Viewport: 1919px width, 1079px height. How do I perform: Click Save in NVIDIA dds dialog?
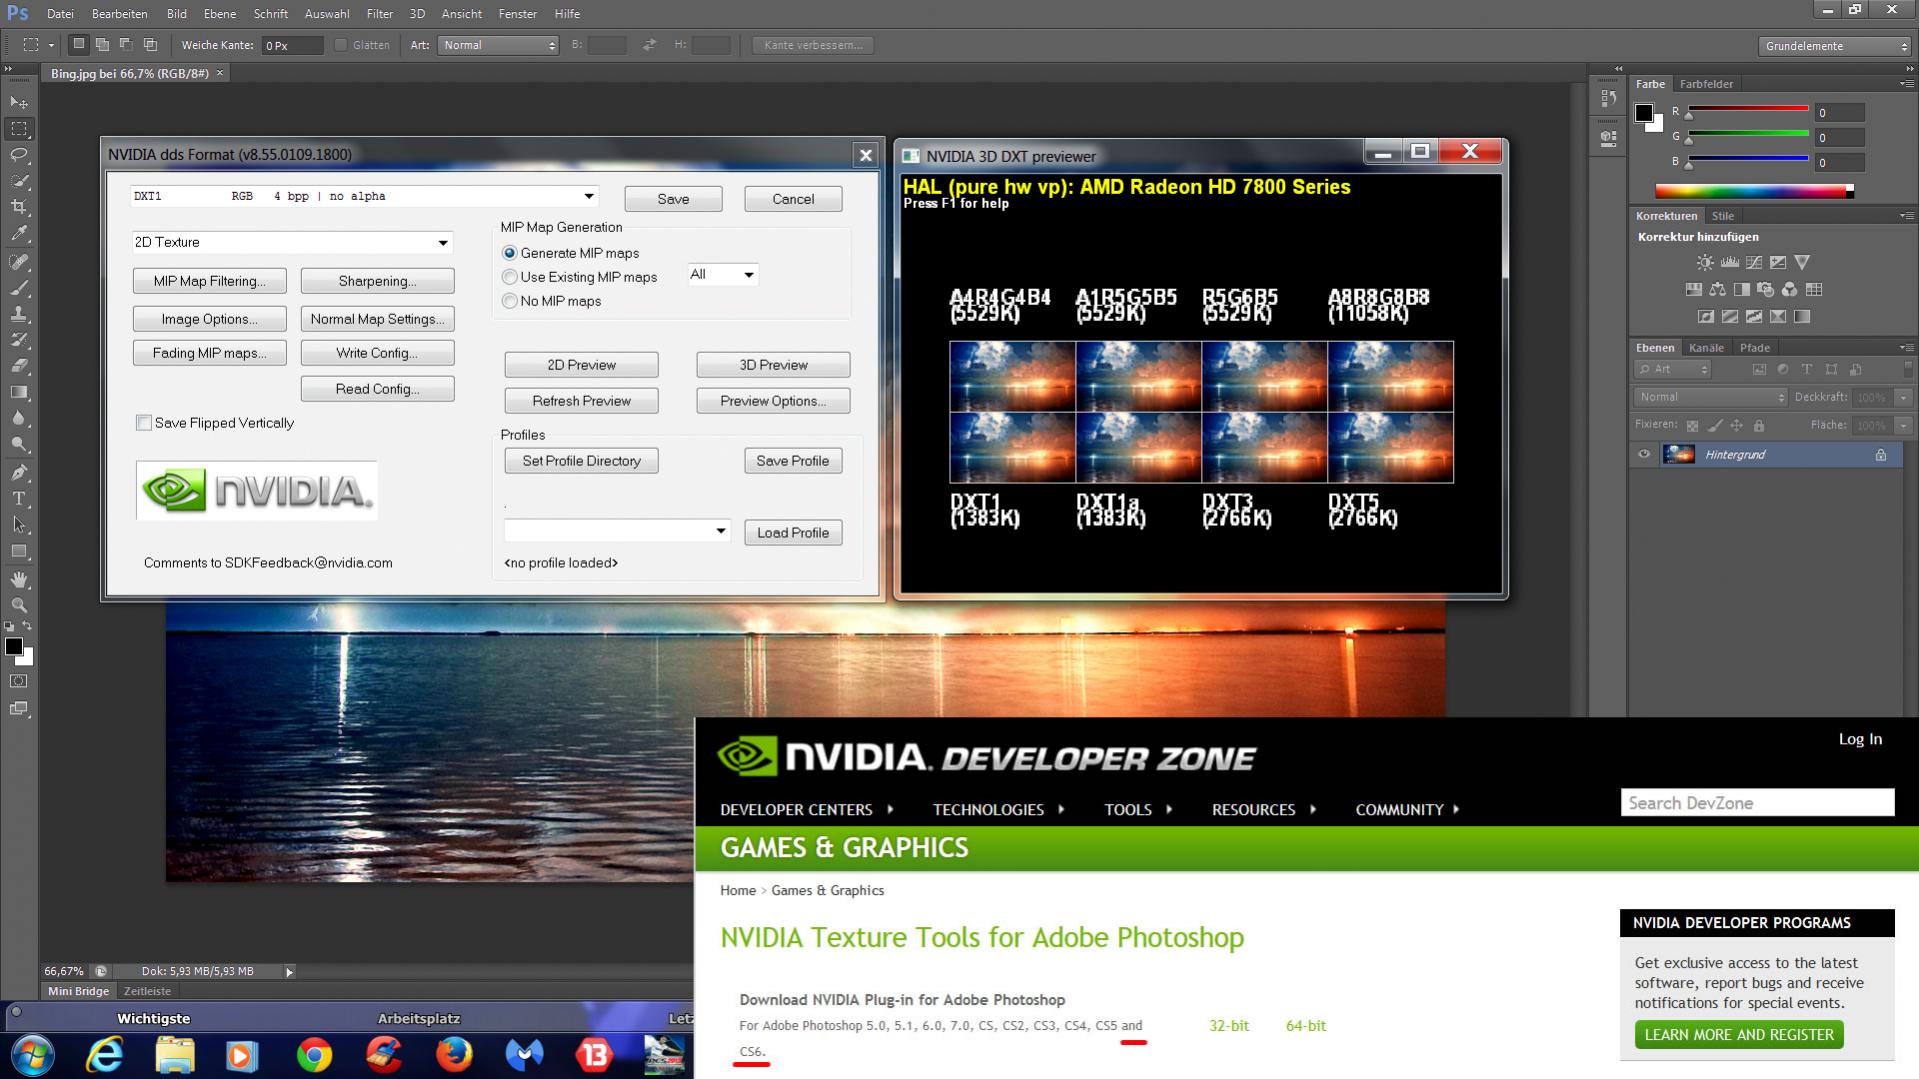click(x=673, y=199)
